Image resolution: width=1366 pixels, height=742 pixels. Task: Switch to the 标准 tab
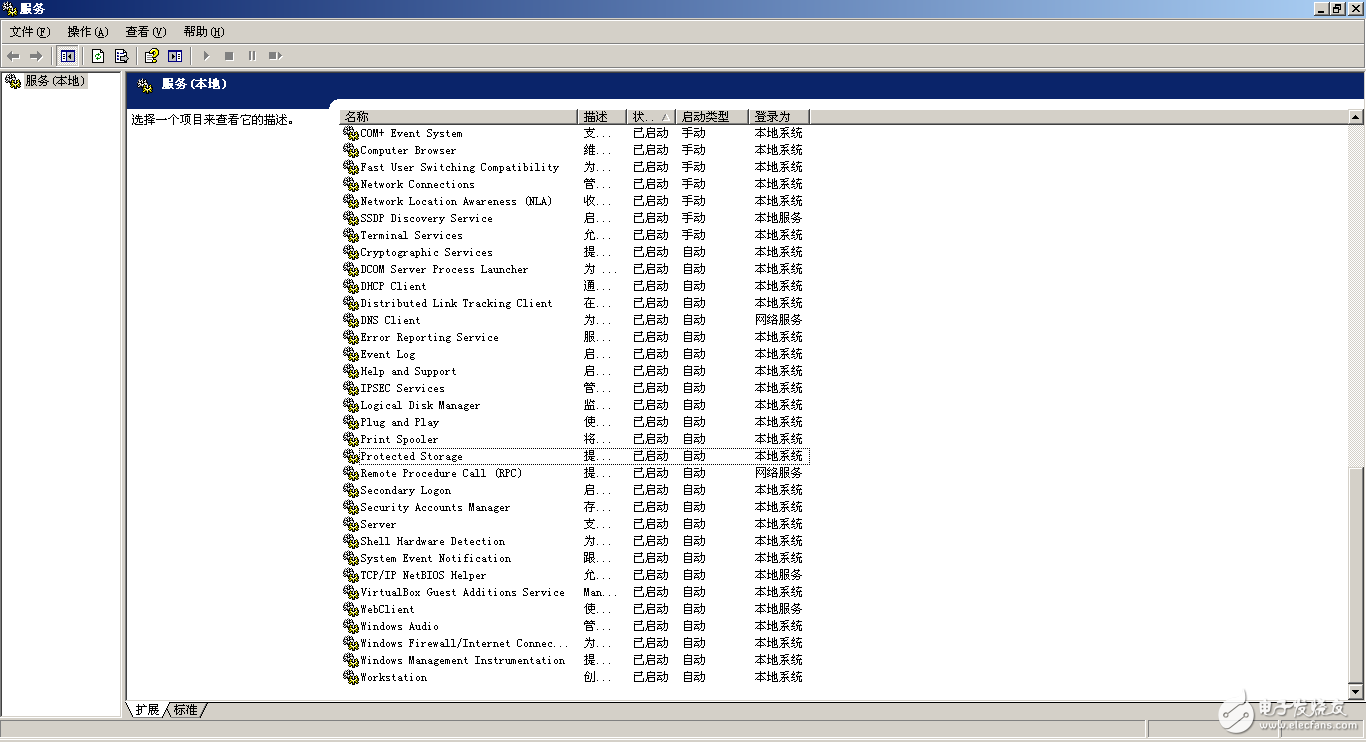click(x=186, y=709)
